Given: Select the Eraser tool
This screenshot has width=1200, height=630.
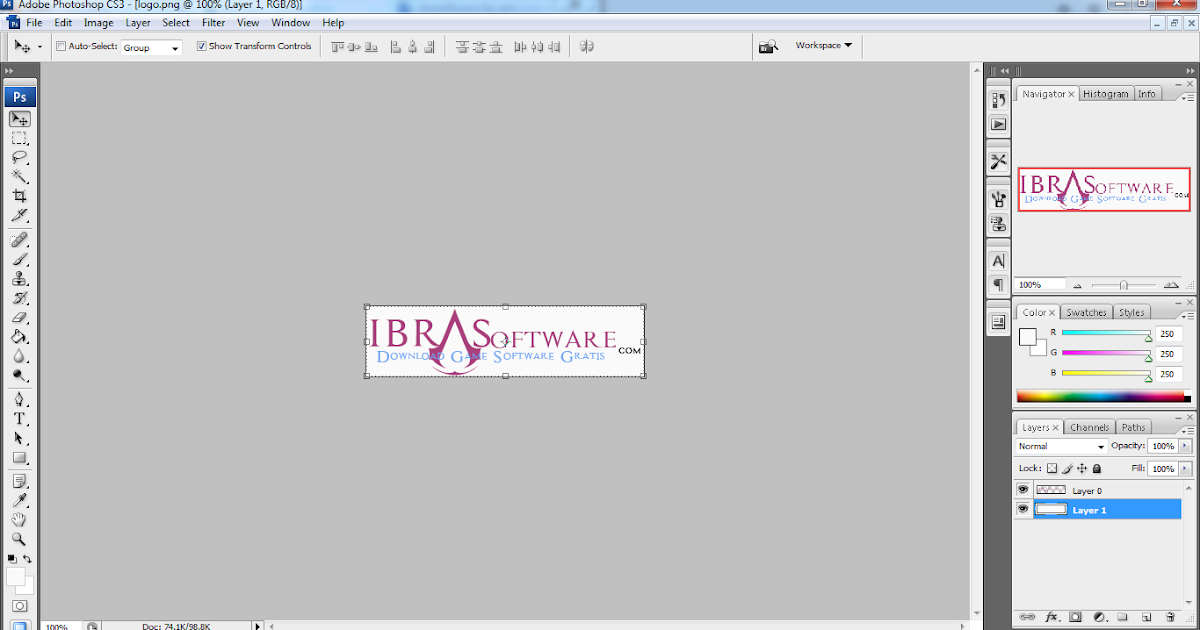Looking at the screenshot, I should coord(20,318).
